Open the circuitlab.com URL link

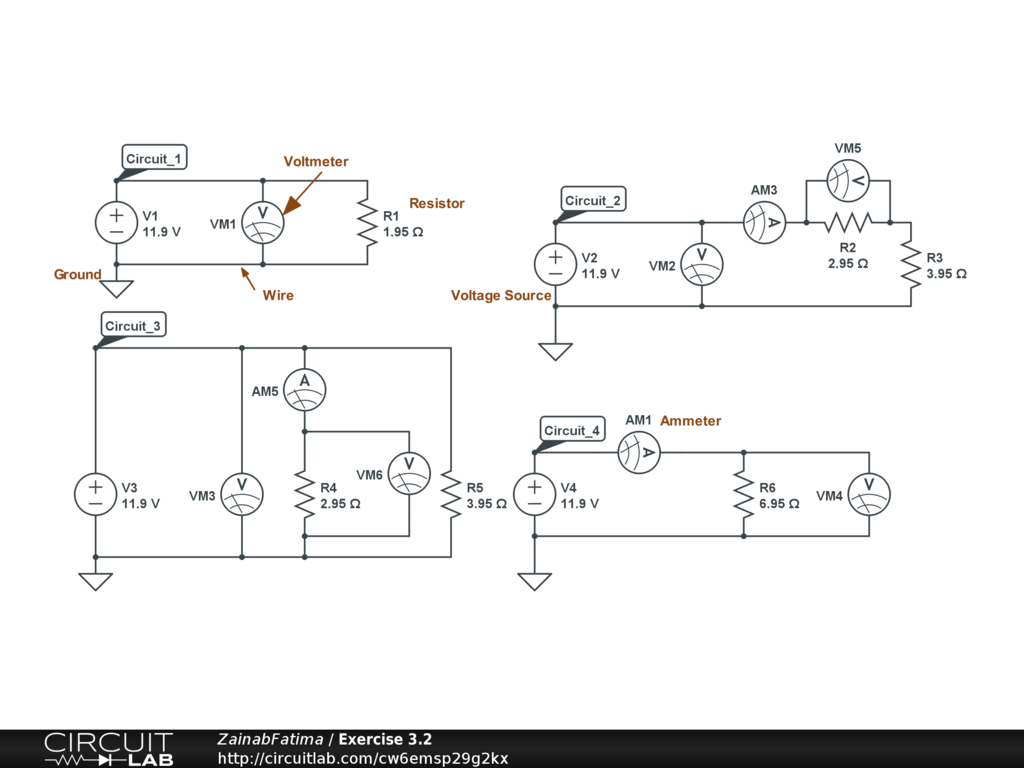click(363, 758)
